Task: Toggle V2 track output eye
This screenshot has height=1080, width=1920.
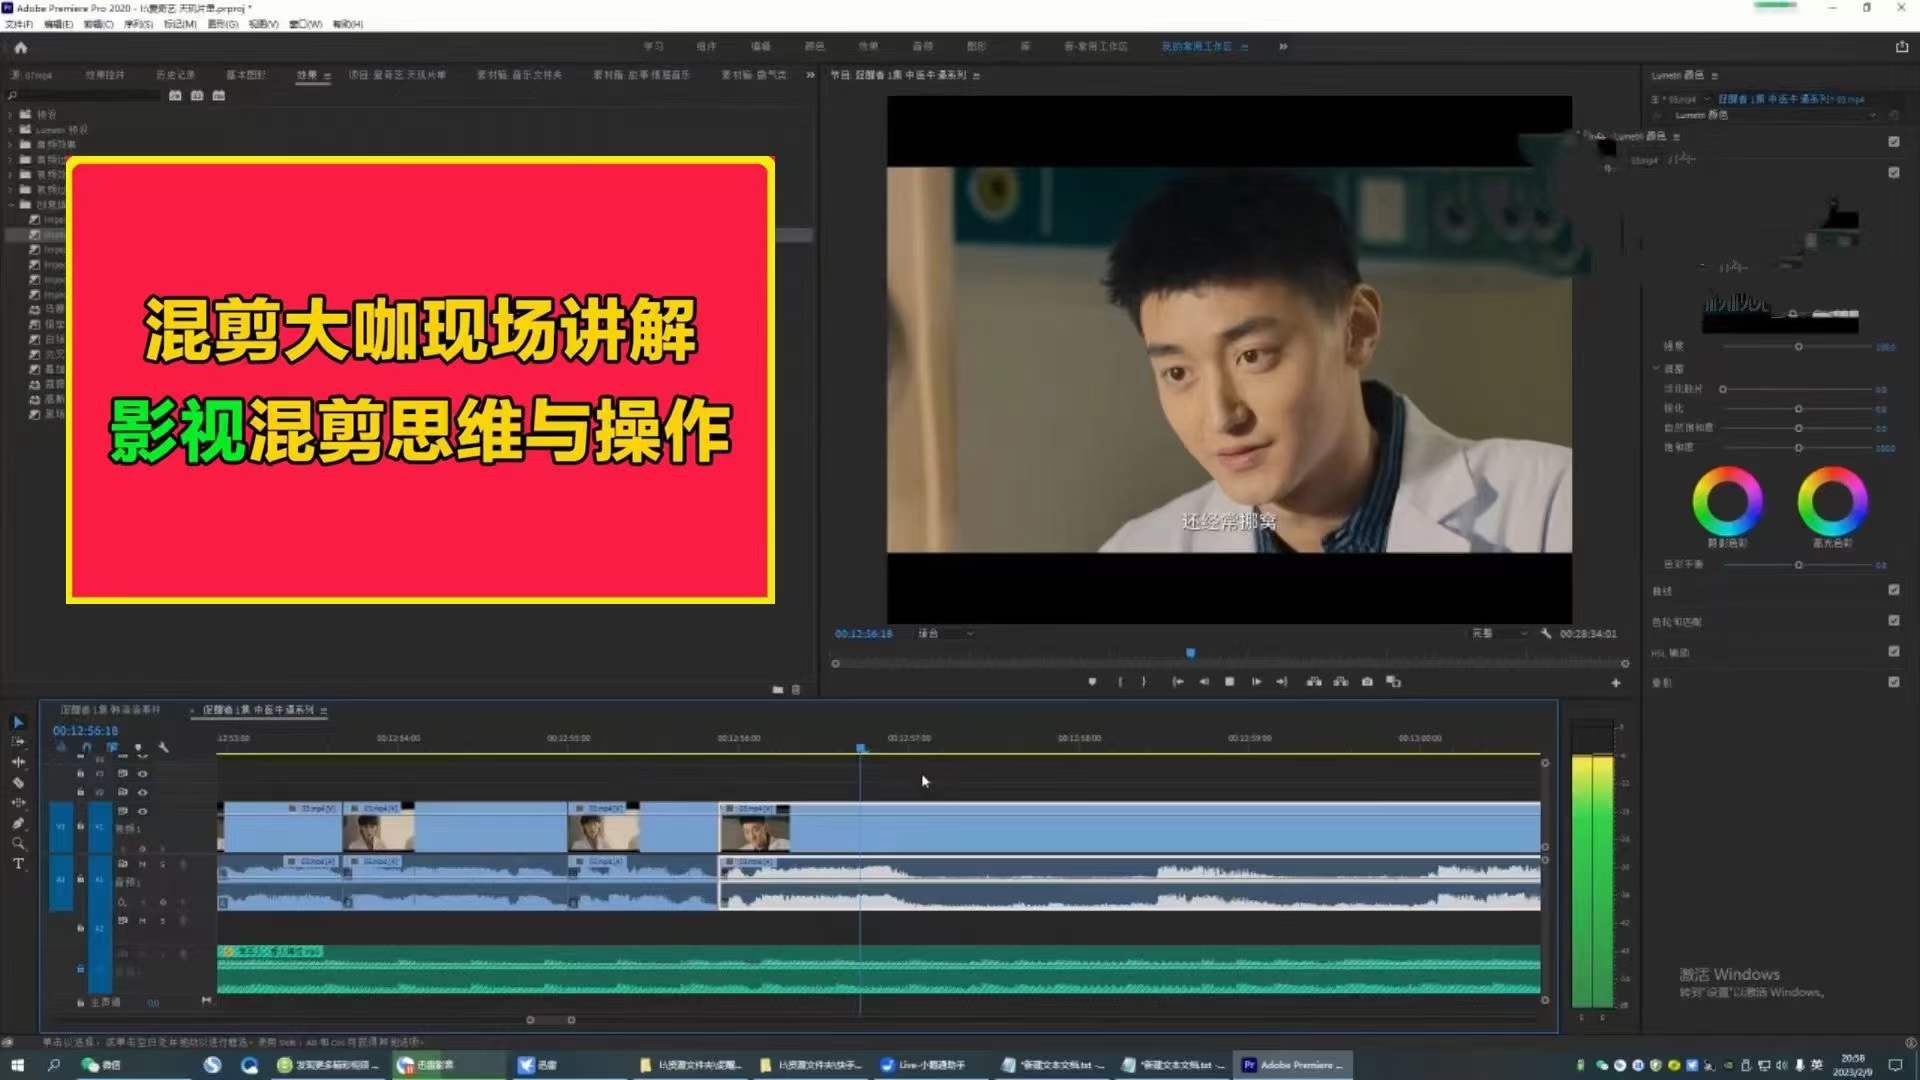Action: click(x=143, y=792)
